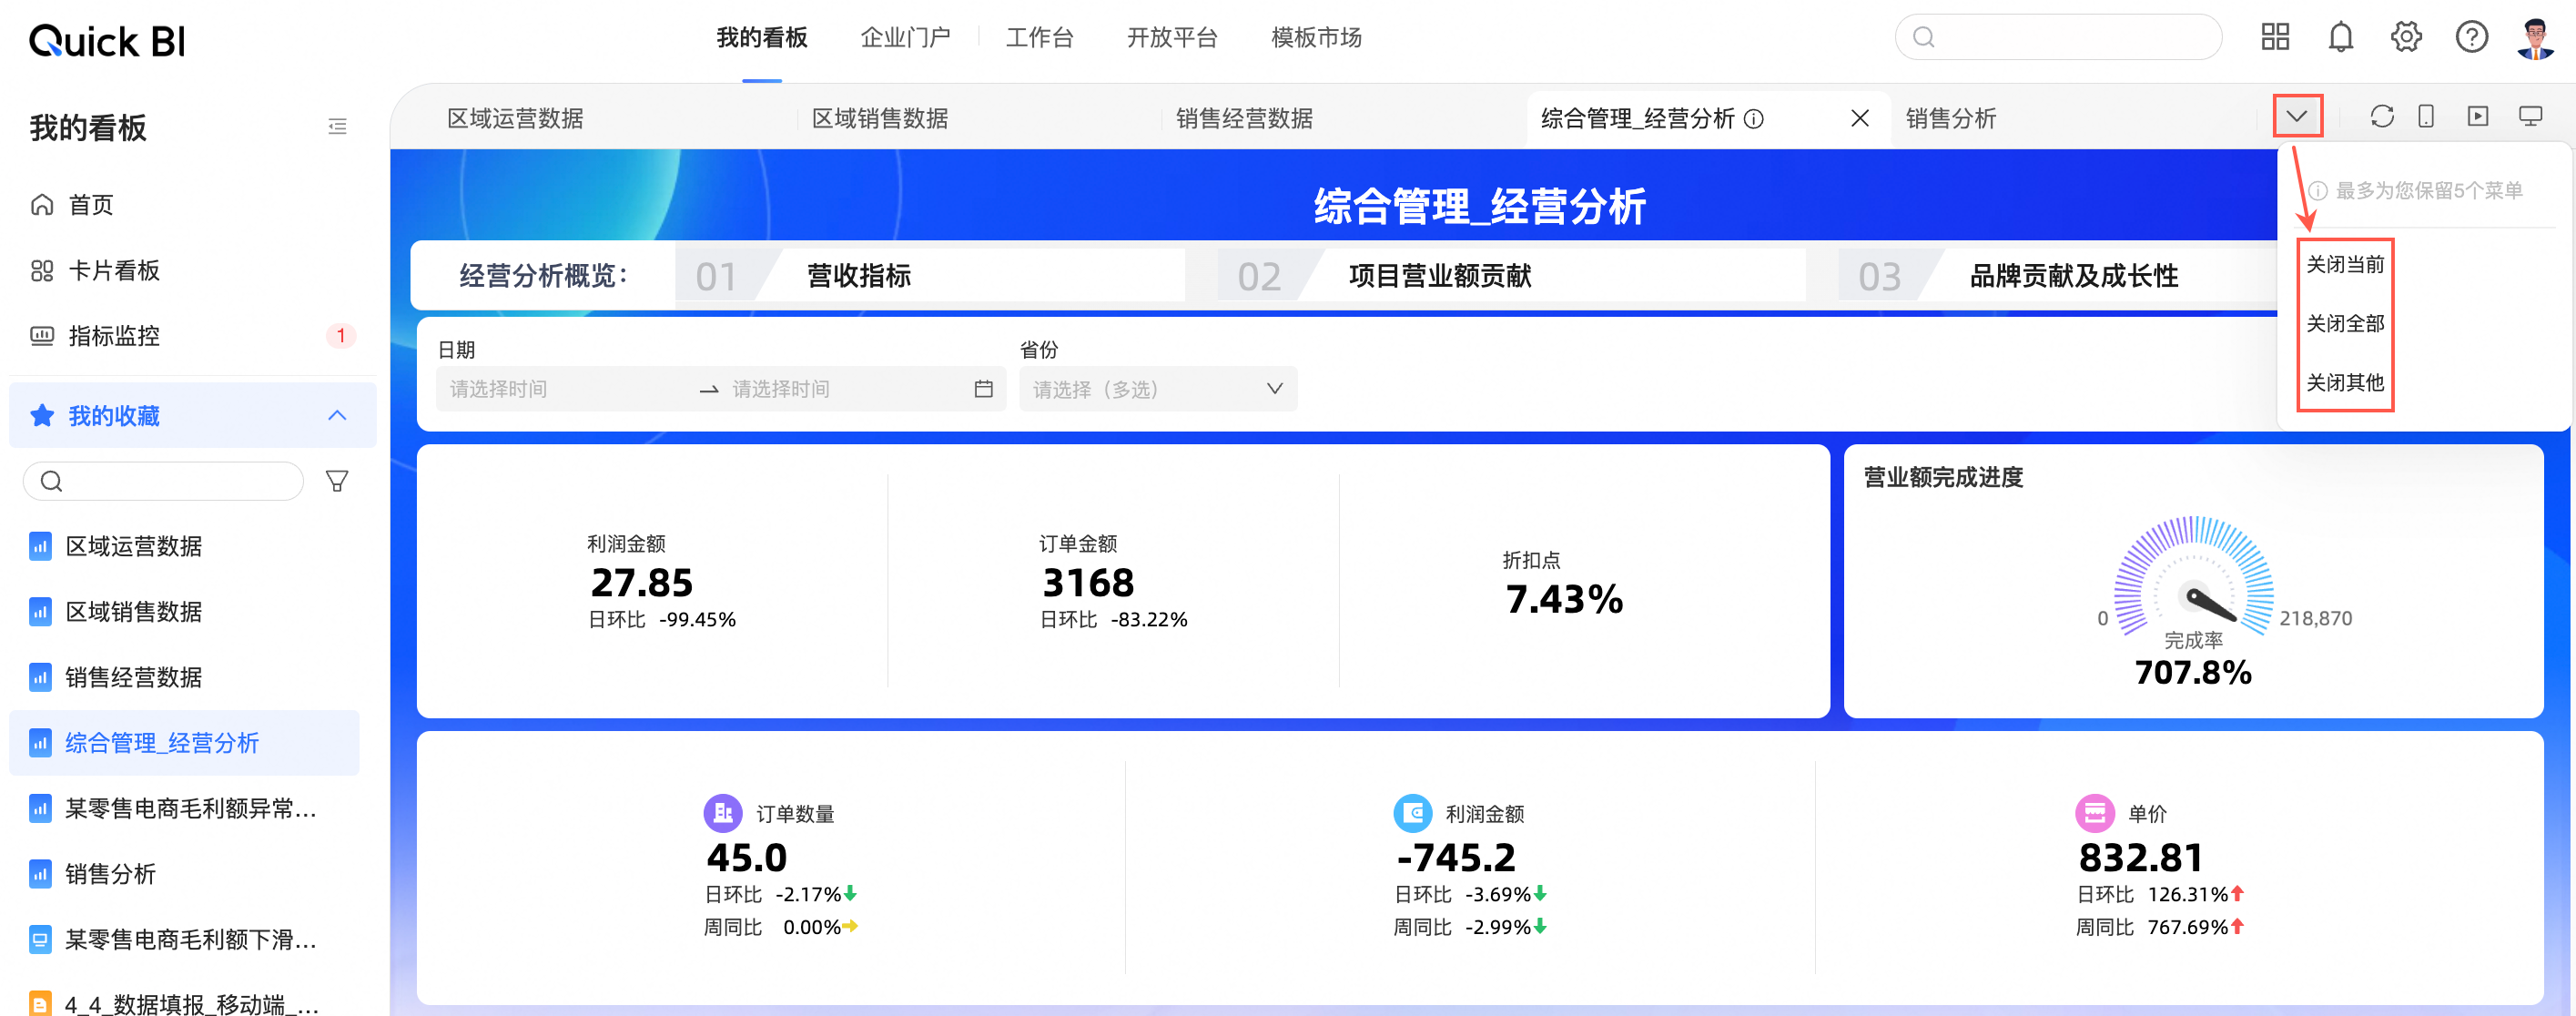Collapse the sidebar menu icon

point(337,127)
